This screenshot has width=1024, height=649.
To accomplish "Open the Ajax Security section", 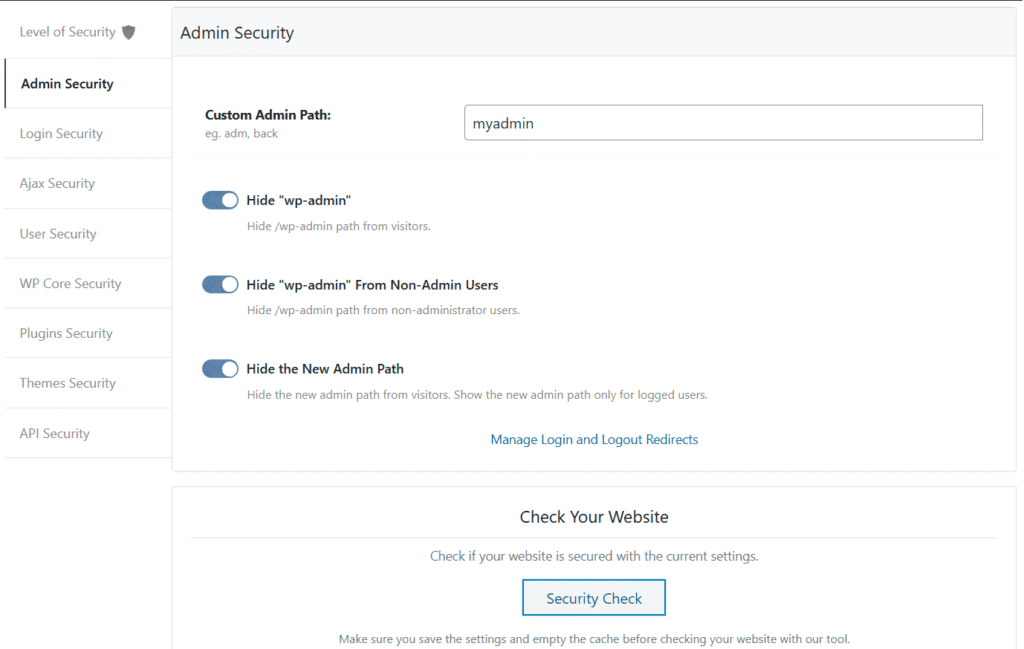I will (57, 184).
